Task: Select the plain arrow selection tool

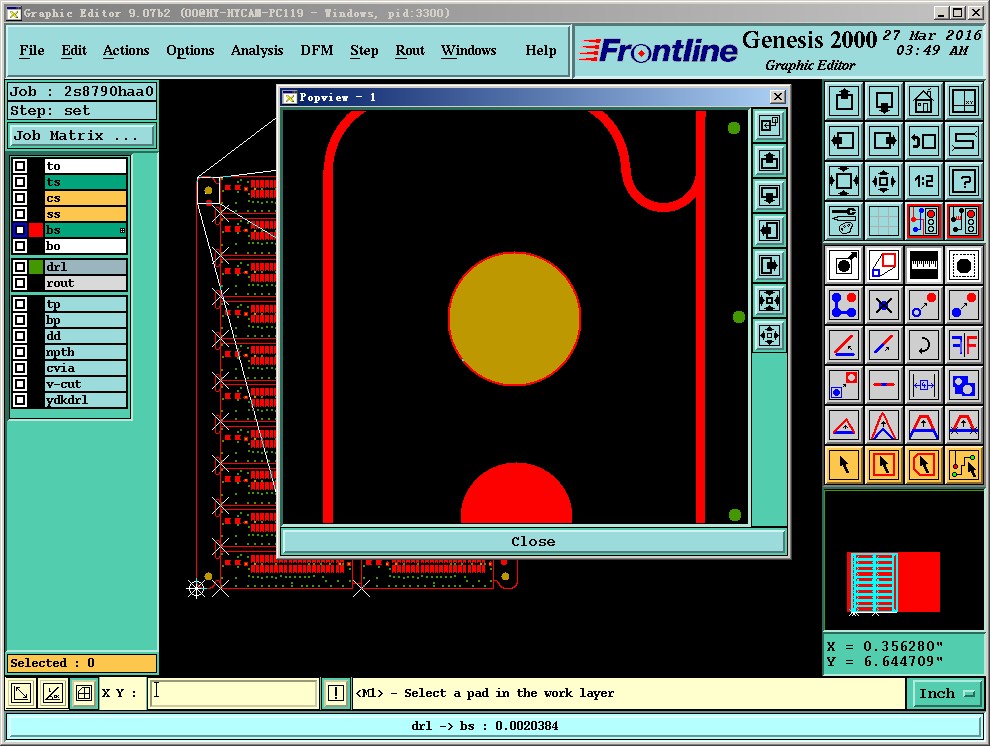Action: point(844,465)
